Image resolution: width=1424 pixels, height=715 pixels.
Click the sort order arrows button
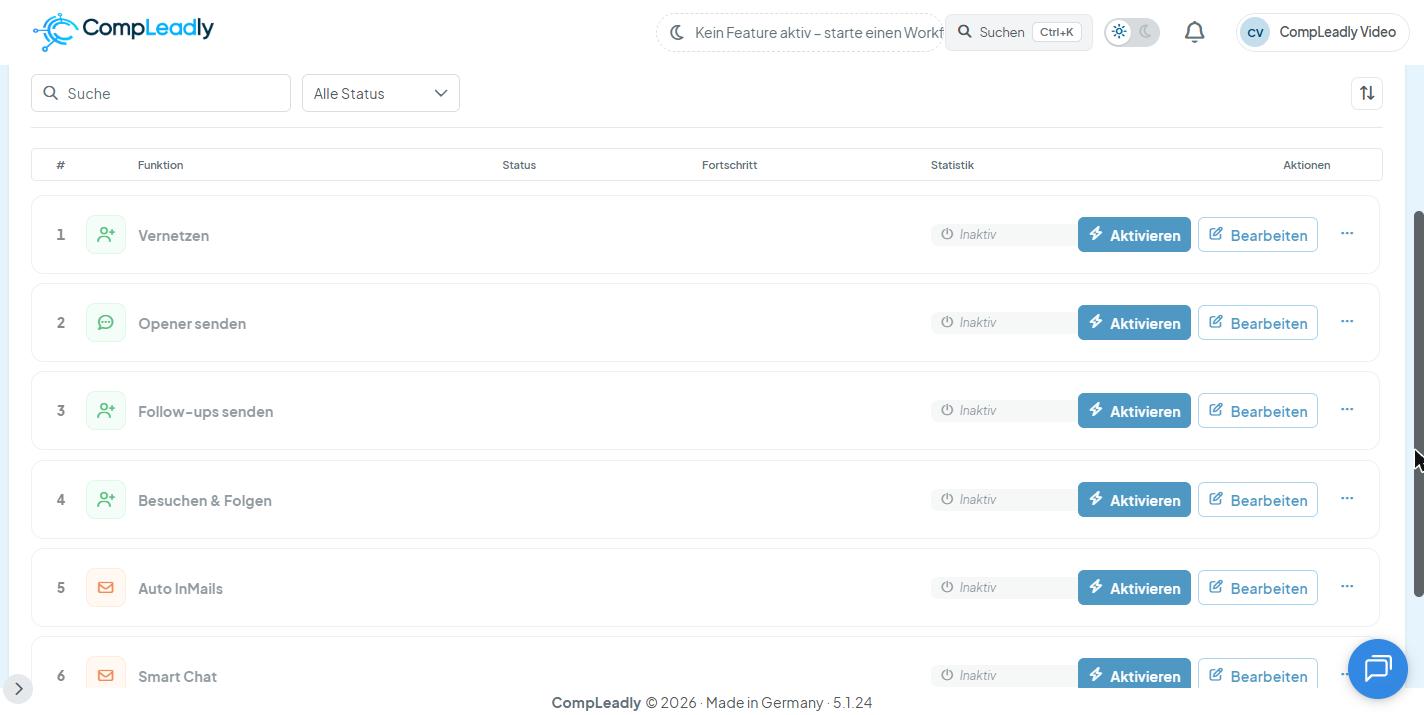tap(1367, 93)
